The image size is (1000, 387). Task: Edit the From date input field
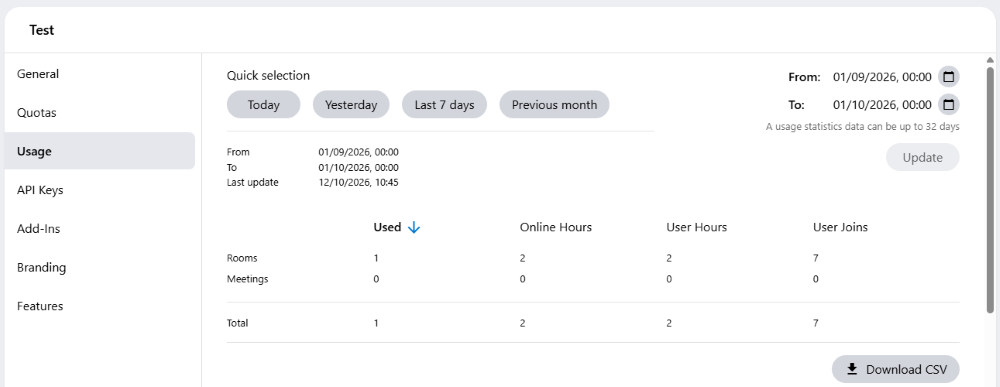click(x=882, y=77)
